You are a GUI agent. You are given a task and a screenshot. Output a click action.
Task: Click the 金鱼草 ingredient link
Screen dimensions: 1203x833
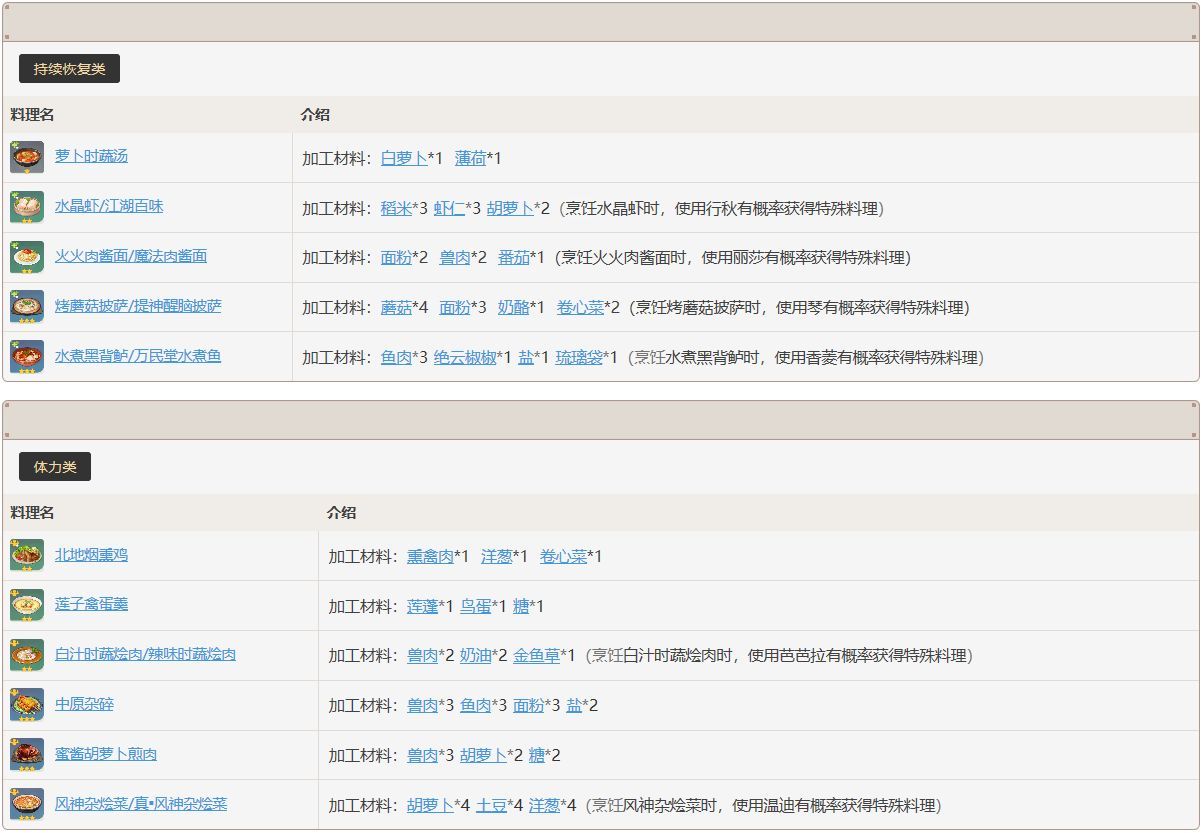(x=536, y=656)
